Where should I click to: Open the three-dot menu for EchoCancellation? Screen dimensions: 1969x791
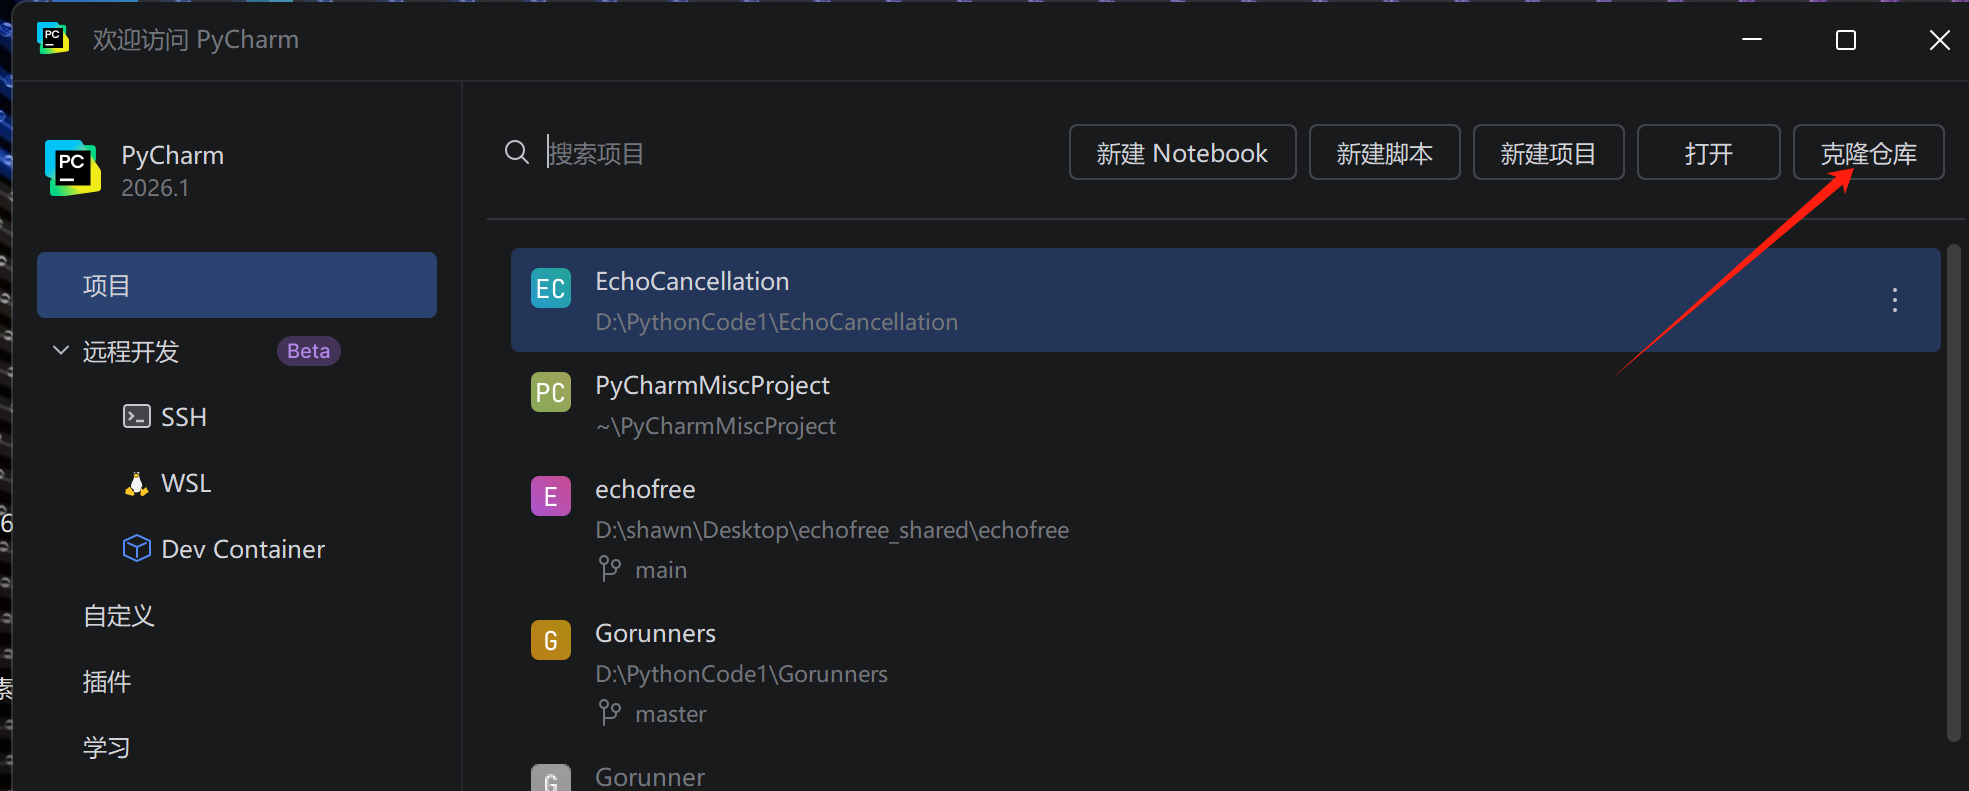click(1894, 300)
